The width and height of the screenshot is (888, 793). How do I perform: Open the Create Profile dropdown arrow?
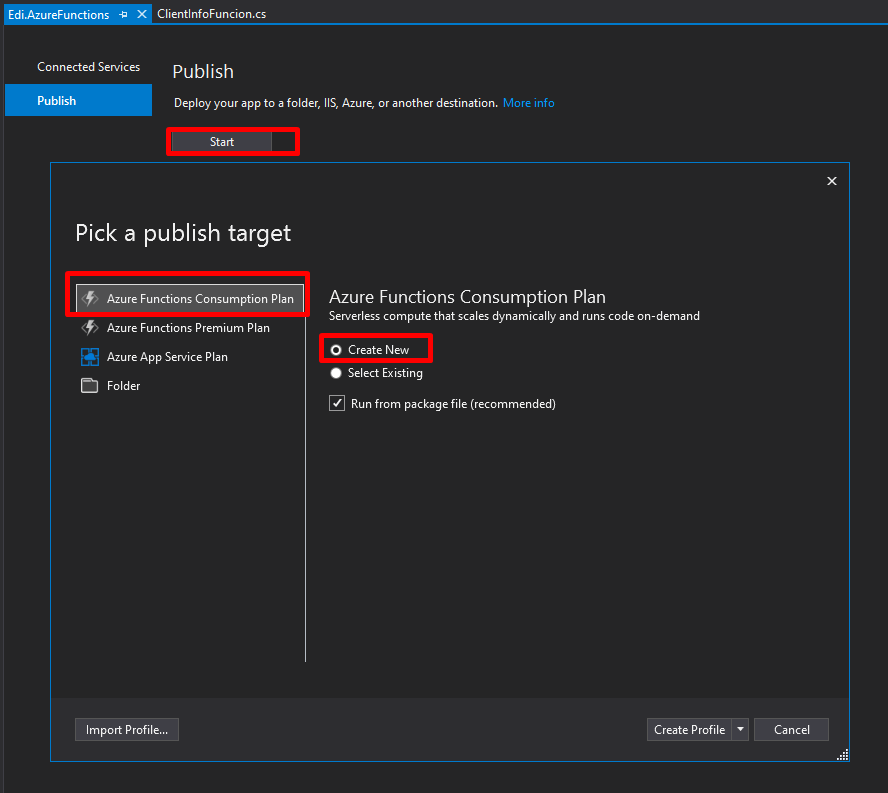[740, 730]
